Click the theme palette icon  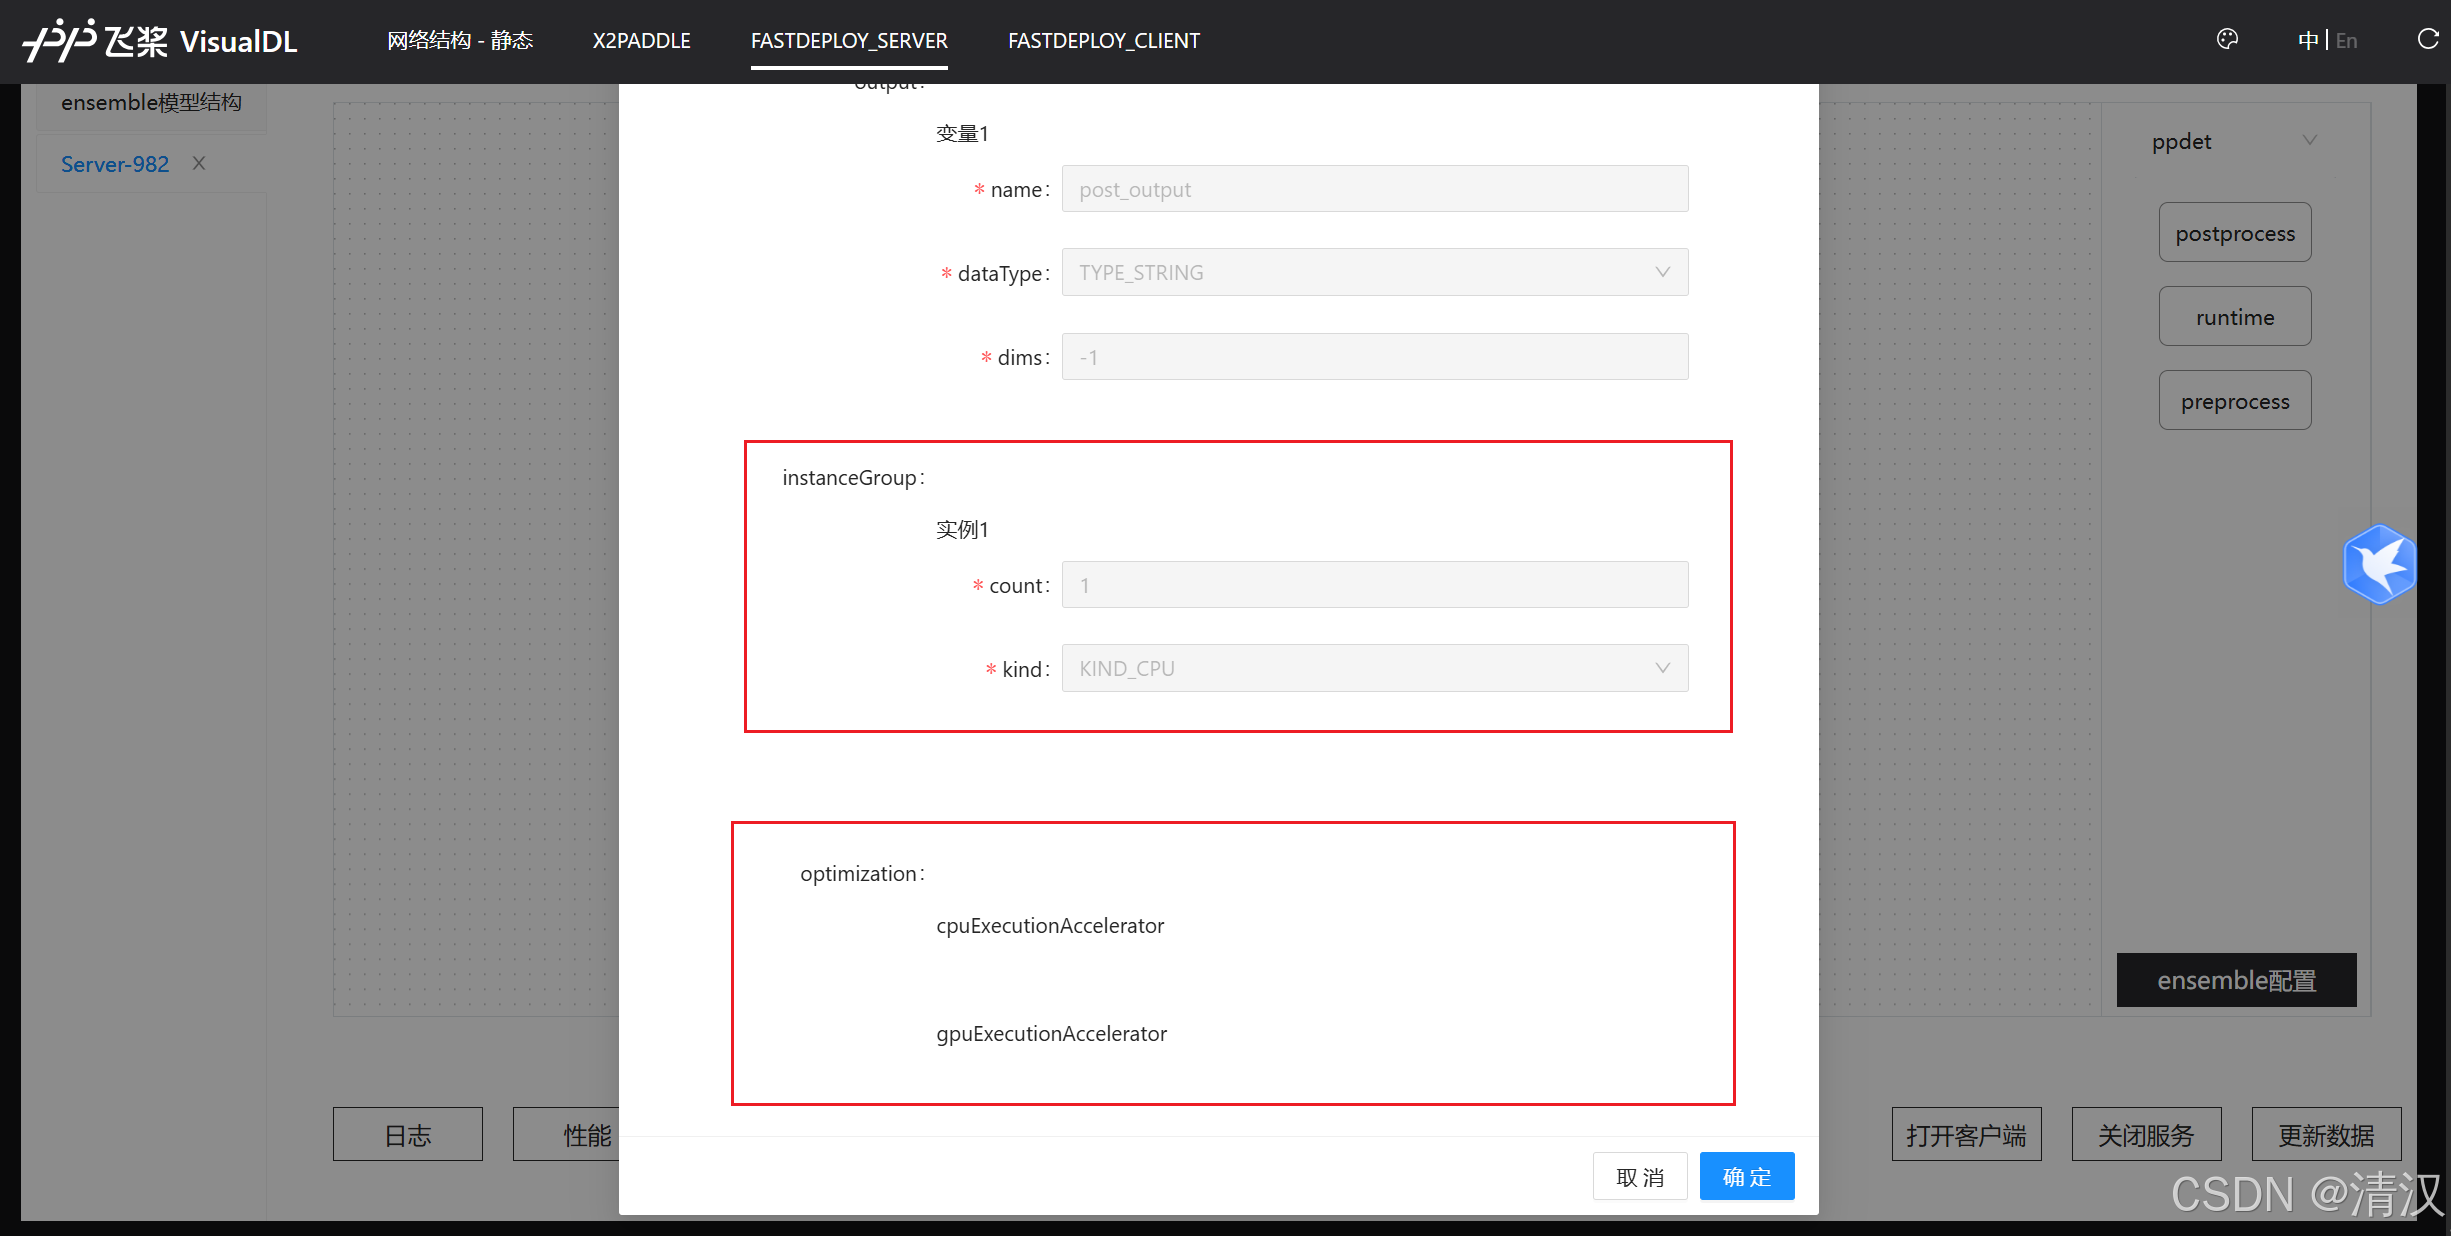(x=2227, y=39)
